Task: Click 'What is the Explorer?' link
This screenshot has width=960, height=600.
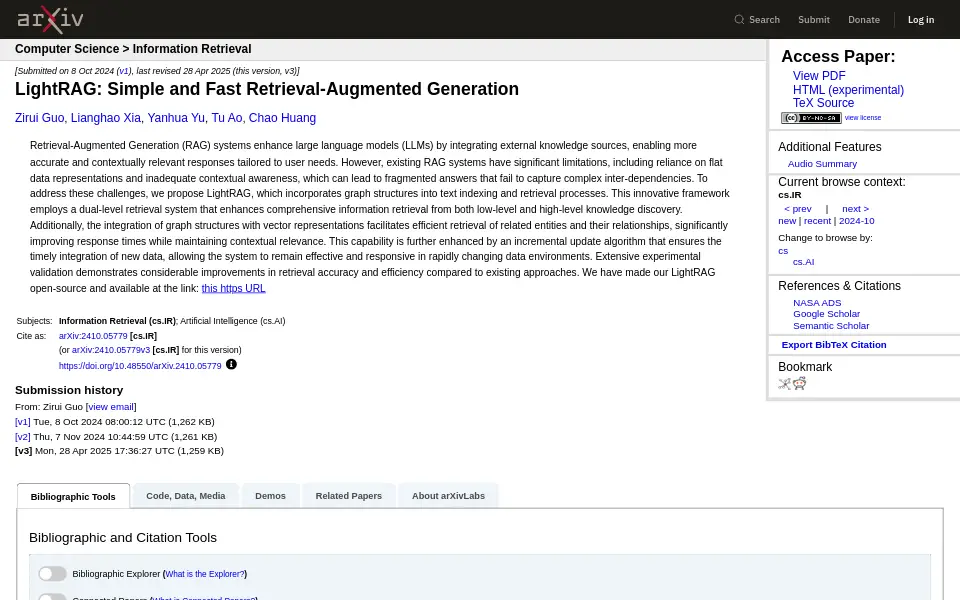Action: pos(204,574)
